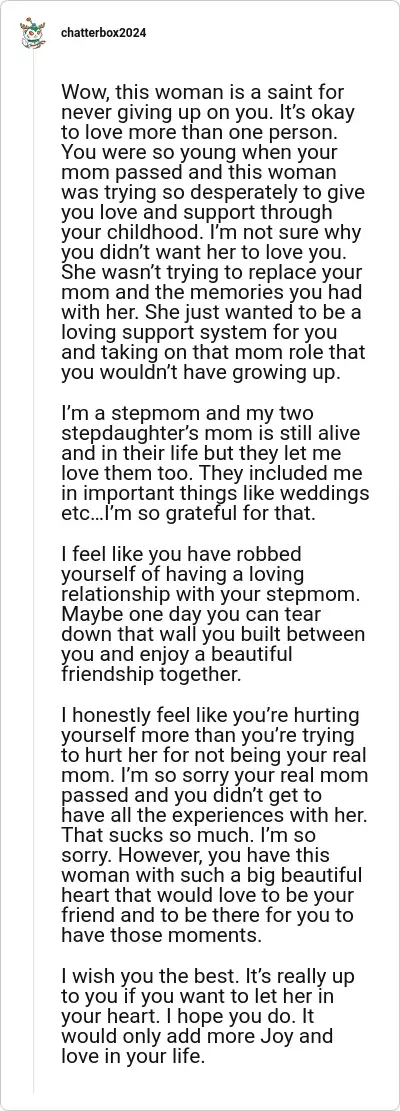Image resolution: width=400 pixels, height=1111 pixels.
Task: Click the line "woman with such a big beautiful"
Action: 212,874
